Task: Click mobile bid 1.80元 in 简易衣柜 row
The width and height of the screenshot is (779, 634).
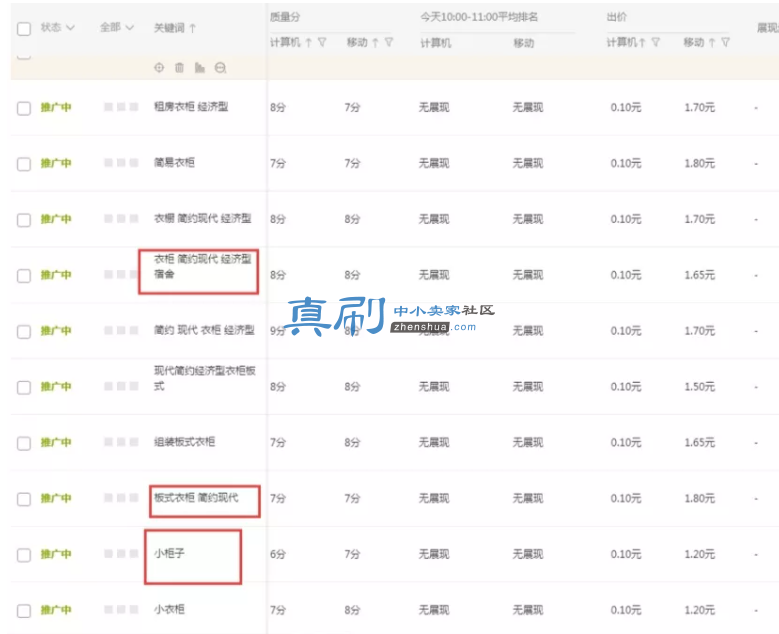Action: tap(700, 163)
